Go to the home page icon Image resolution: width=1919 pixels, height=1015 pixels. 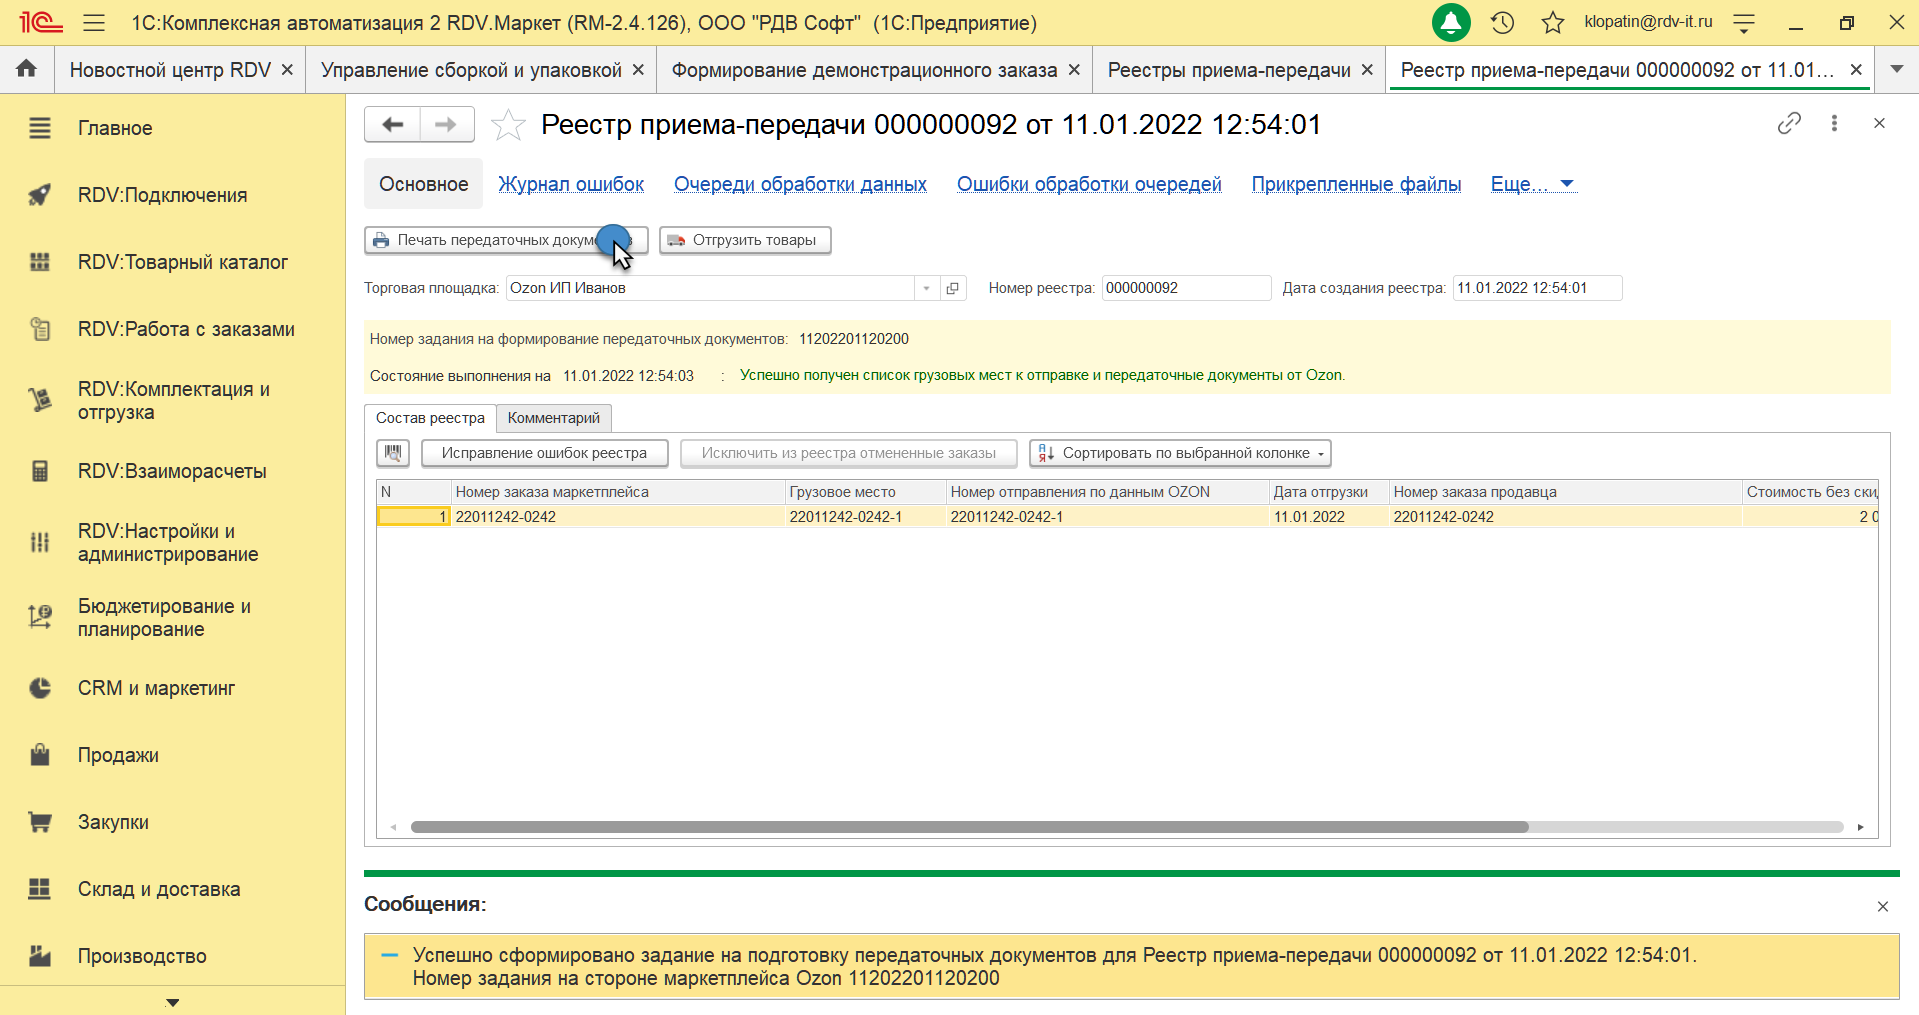(x=27, y=69)
